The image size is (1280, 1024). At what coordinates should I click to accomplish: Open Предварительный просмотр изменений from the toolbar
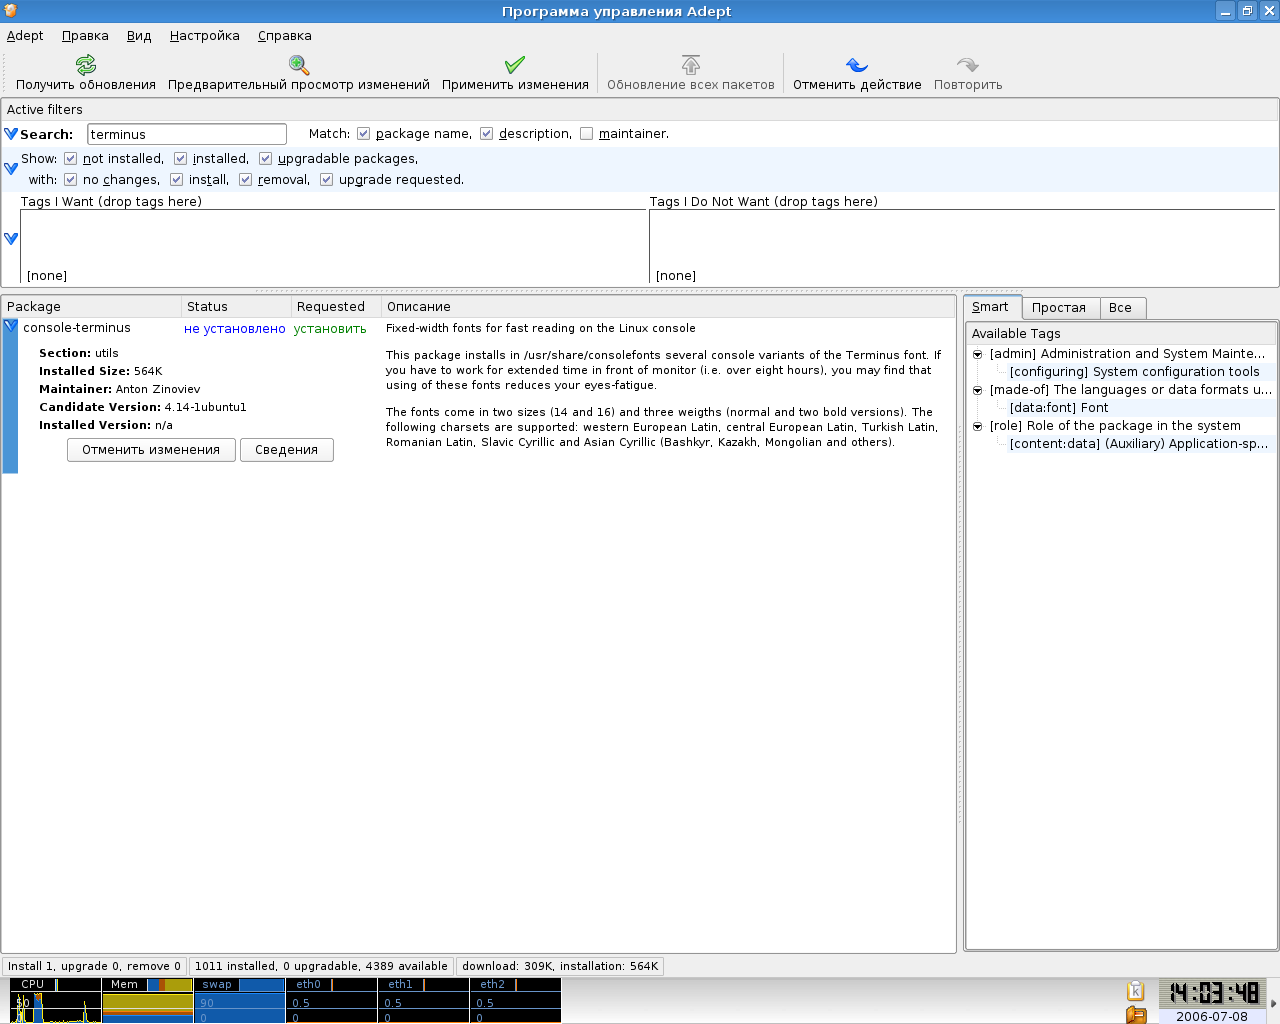pyautogui.click(x=298, y=74)
